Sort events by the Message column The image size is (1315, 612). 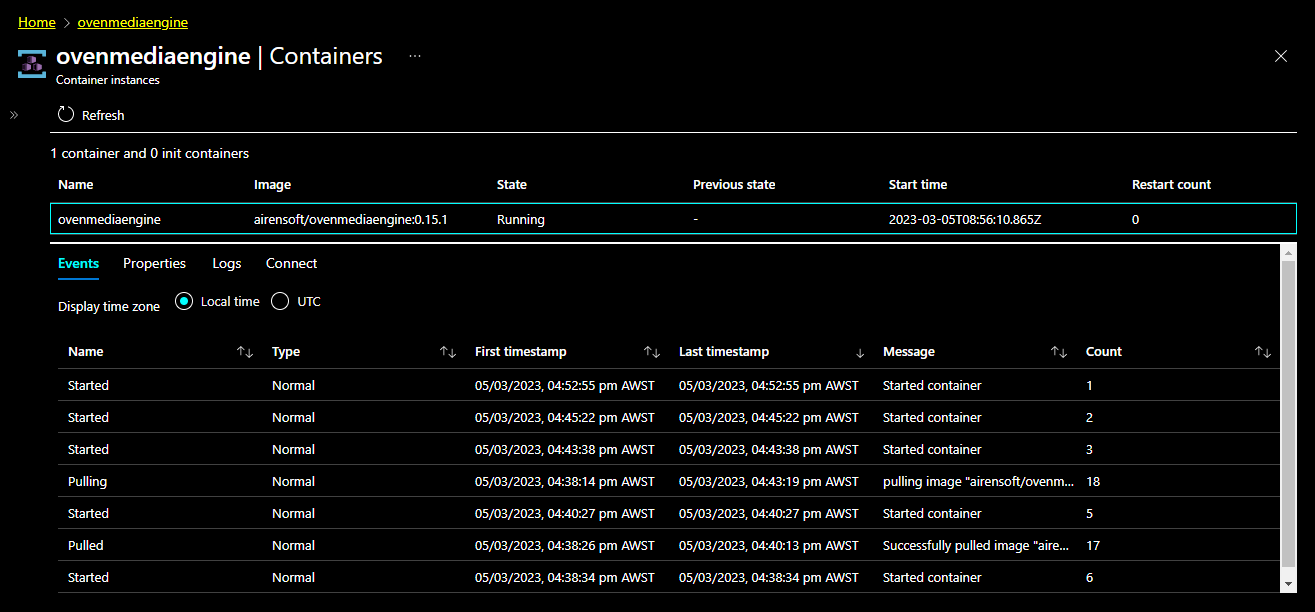tap(1059, 351)
